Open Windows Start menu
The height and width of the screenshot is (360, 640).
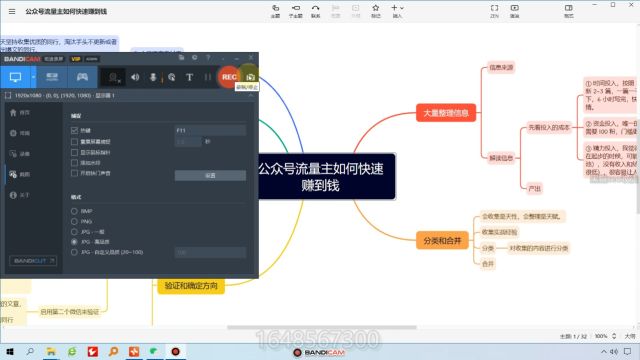(x=10, y=351)
